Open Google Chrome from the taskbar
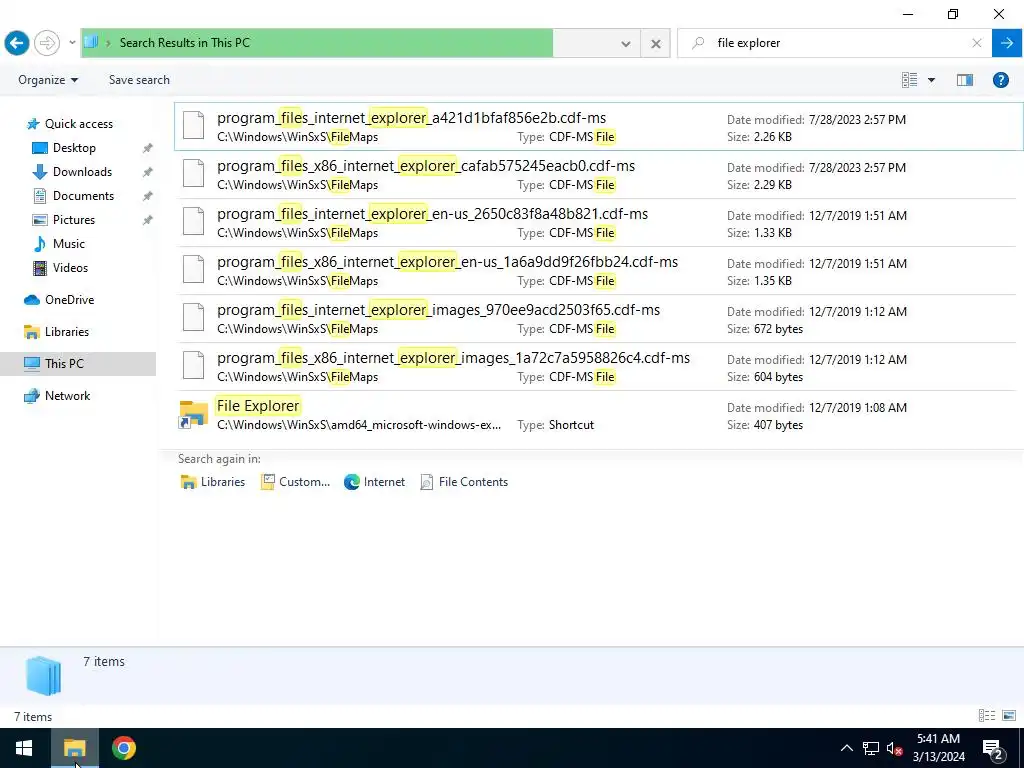Image resolution: width=1024 pixels, height=768 pixels. [123, 748]
